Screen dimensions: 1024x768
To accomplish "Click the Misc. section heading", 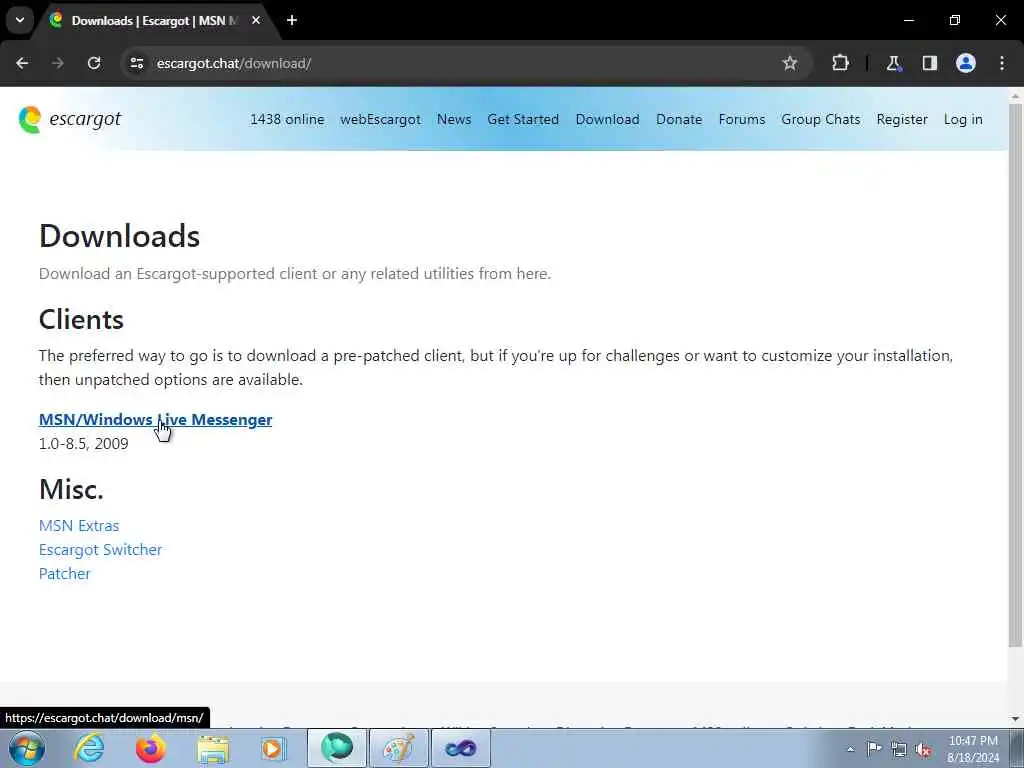I will tap(71, 489).
